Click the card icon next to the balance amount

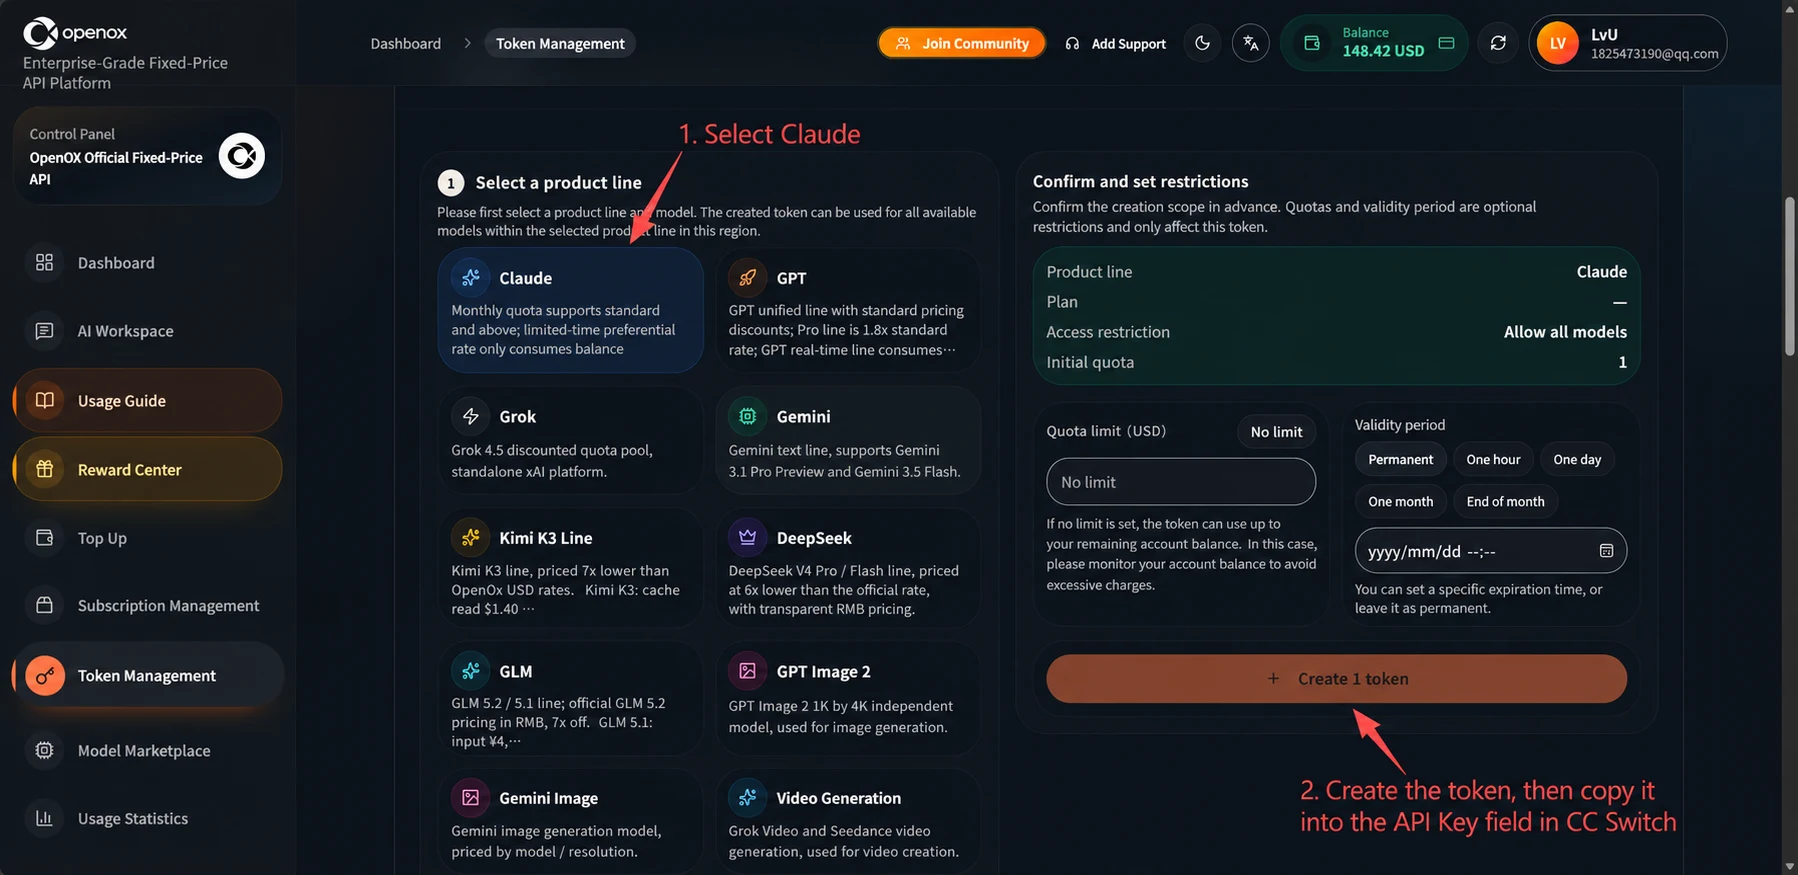(x=1446, y=43)
